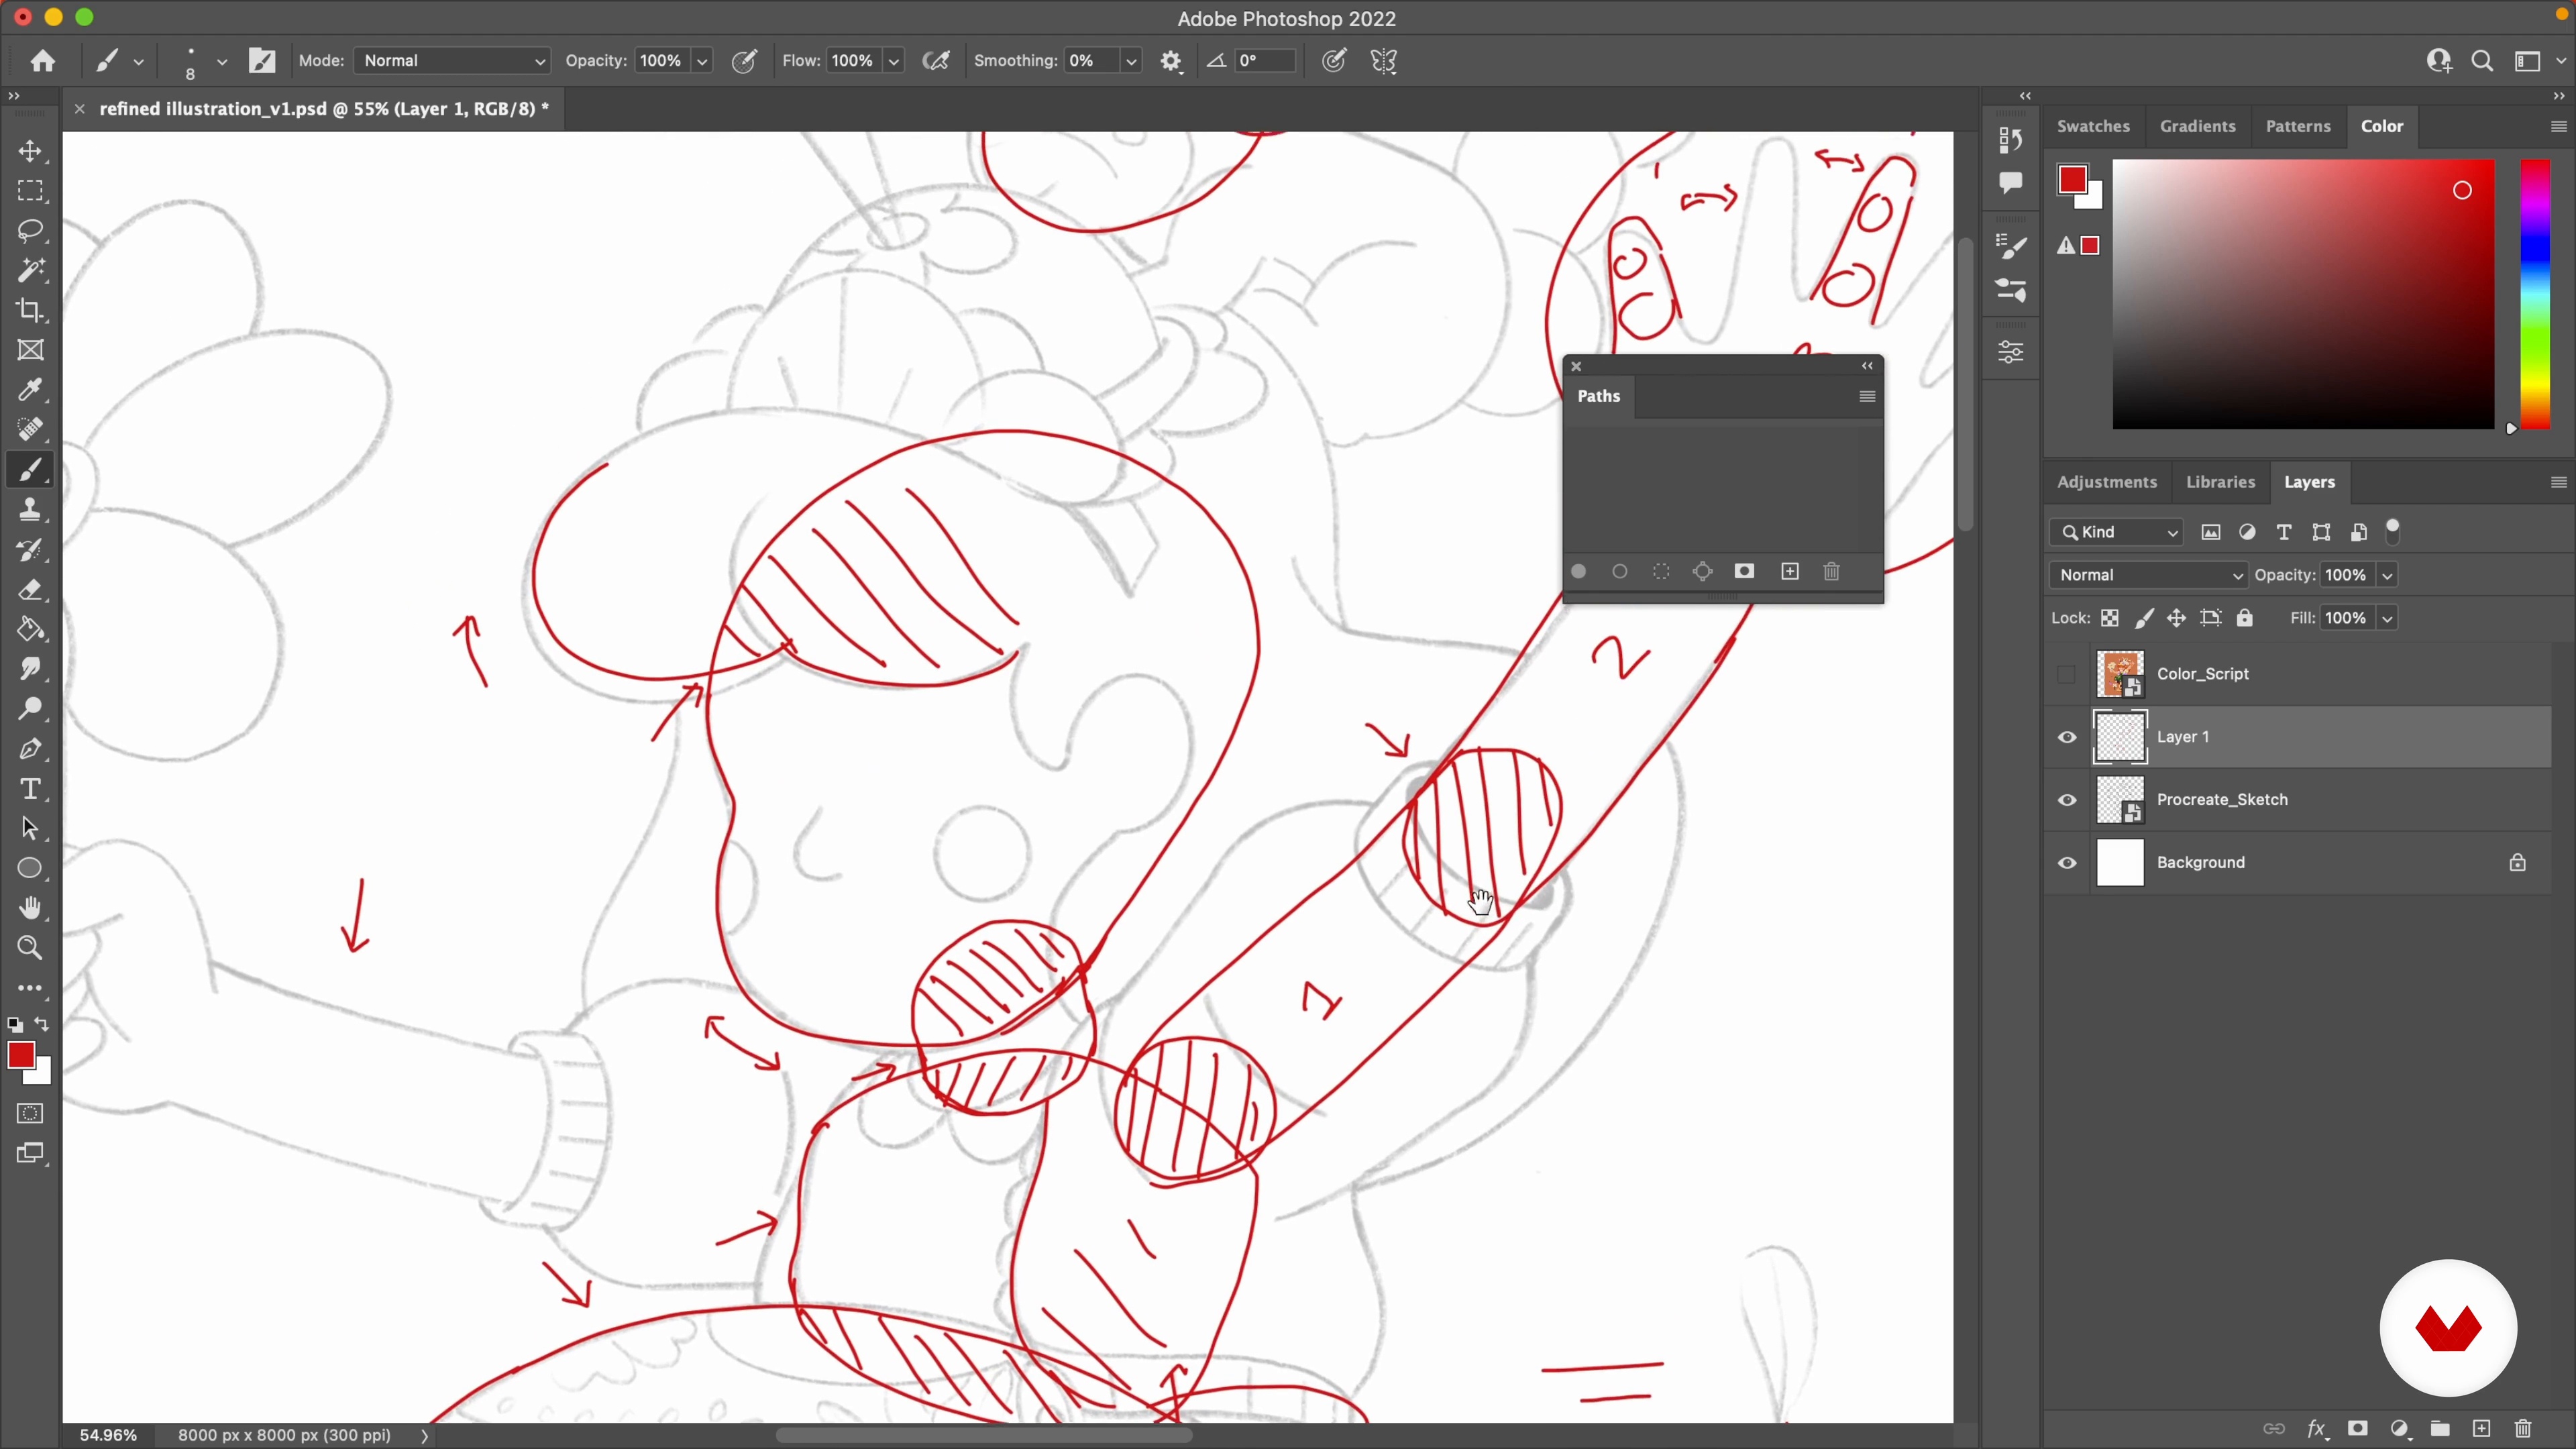The width and height of the screenshot is (2576, 1449).
Task: Switch to the Patterns tab
Action: tap(2298, 127)
